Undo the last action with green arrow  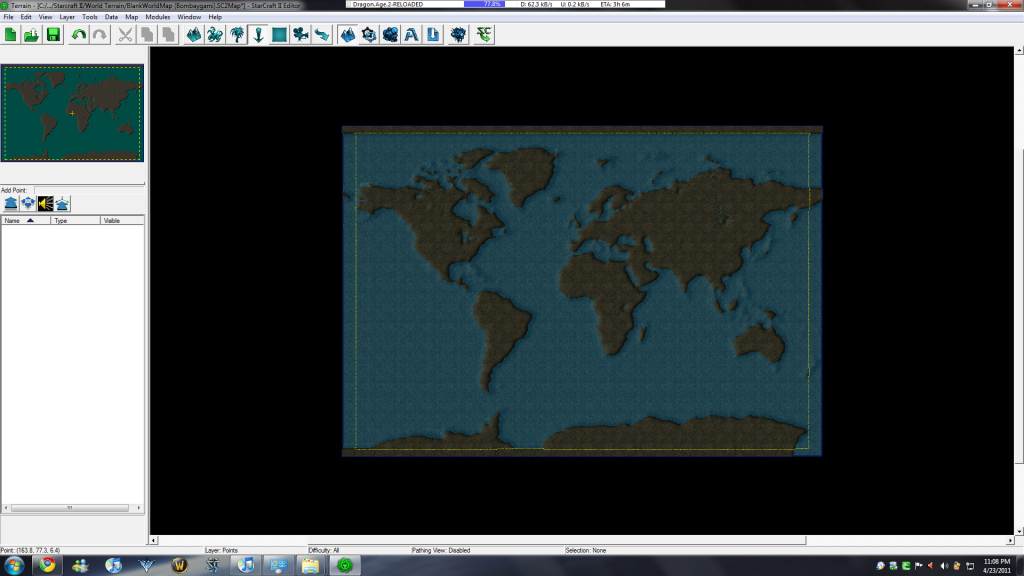point(78,35)
